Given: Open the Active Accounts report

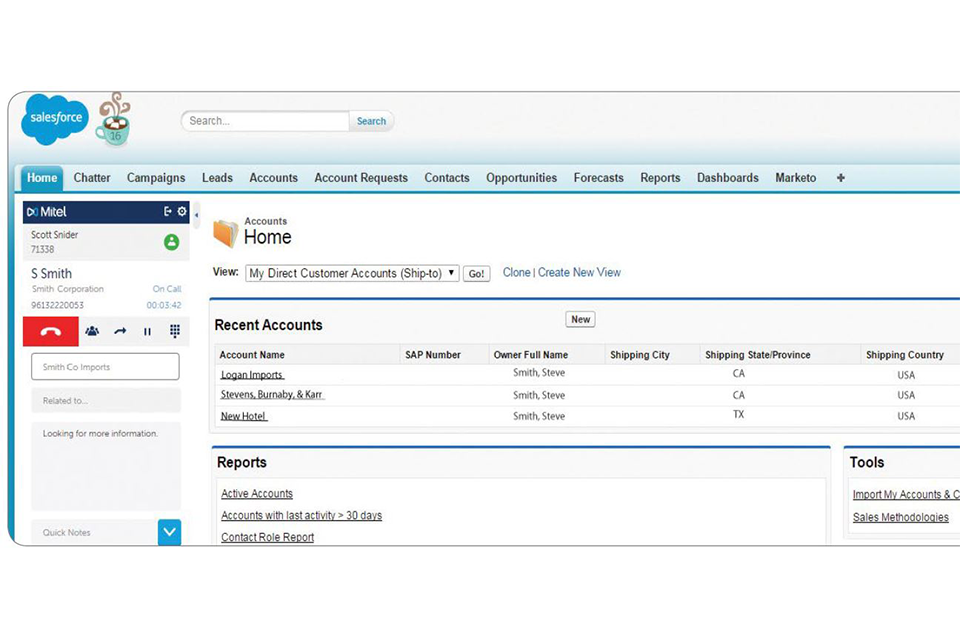Looking at the screenshot, I should pyautogui.click(x=257, y=494).
